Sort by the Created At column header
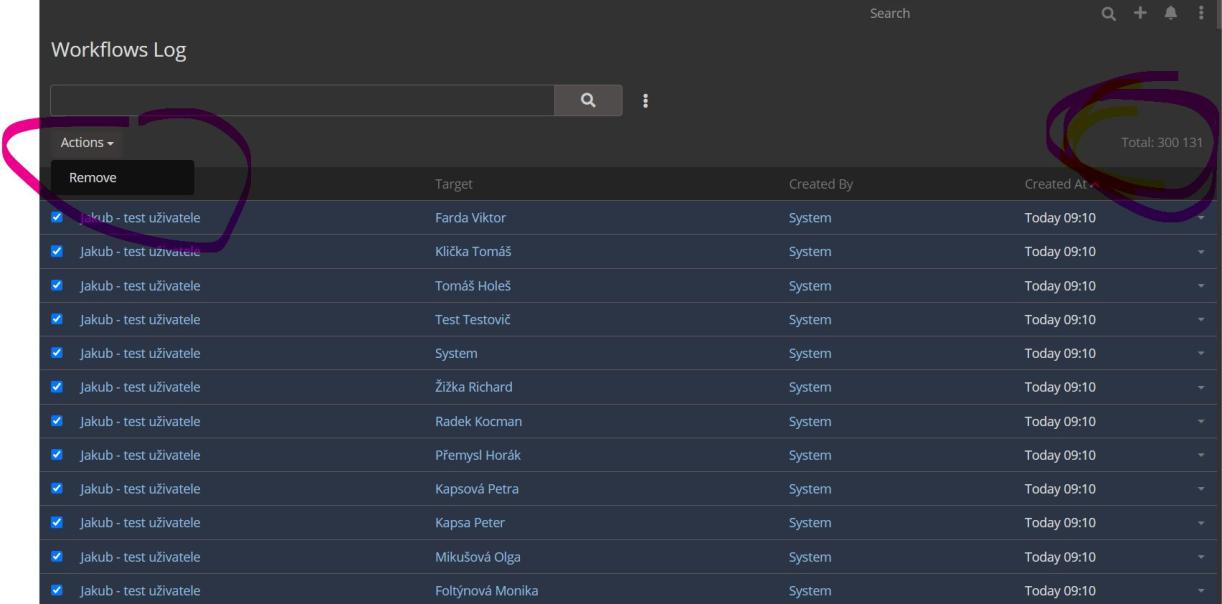 tap(1056, 184)
